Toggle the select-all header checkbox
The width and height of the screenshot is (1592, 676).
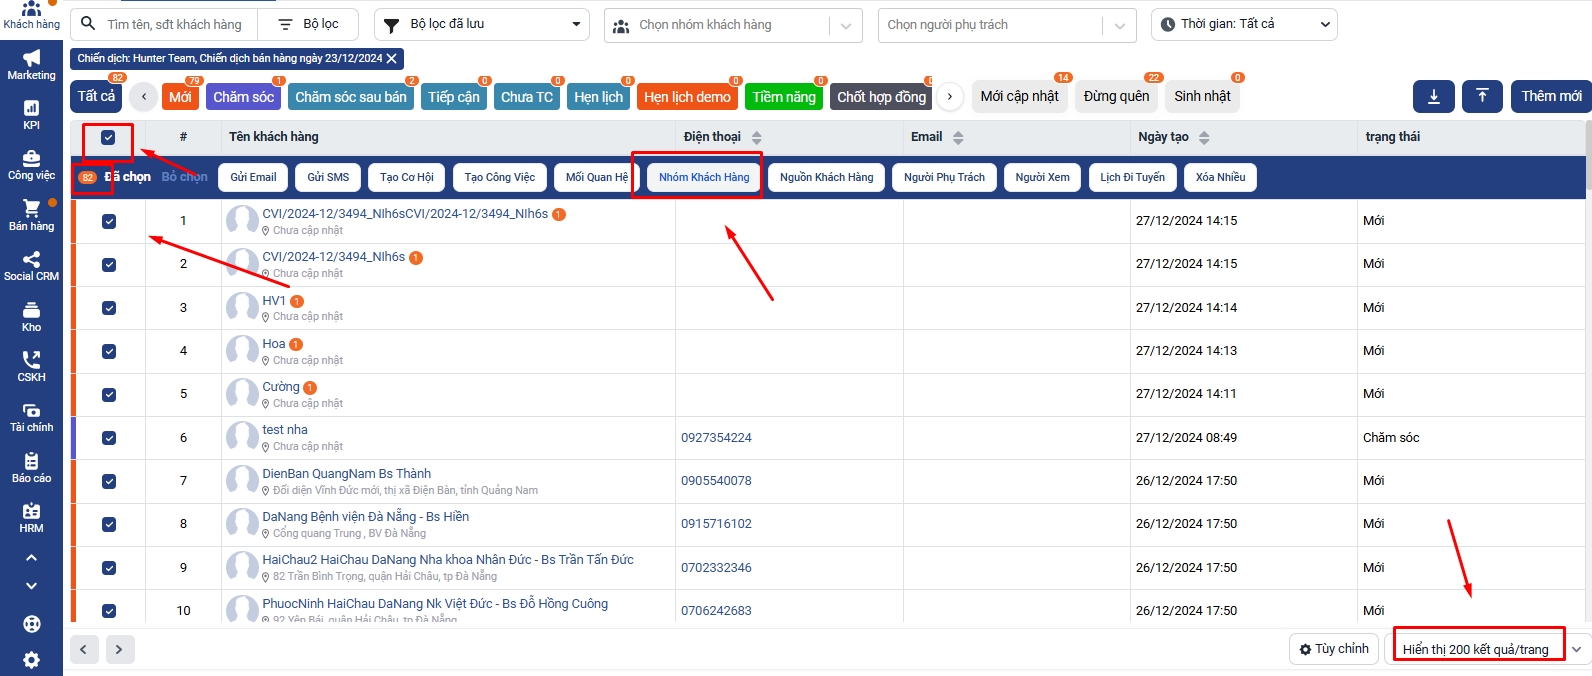pos(108,138)
